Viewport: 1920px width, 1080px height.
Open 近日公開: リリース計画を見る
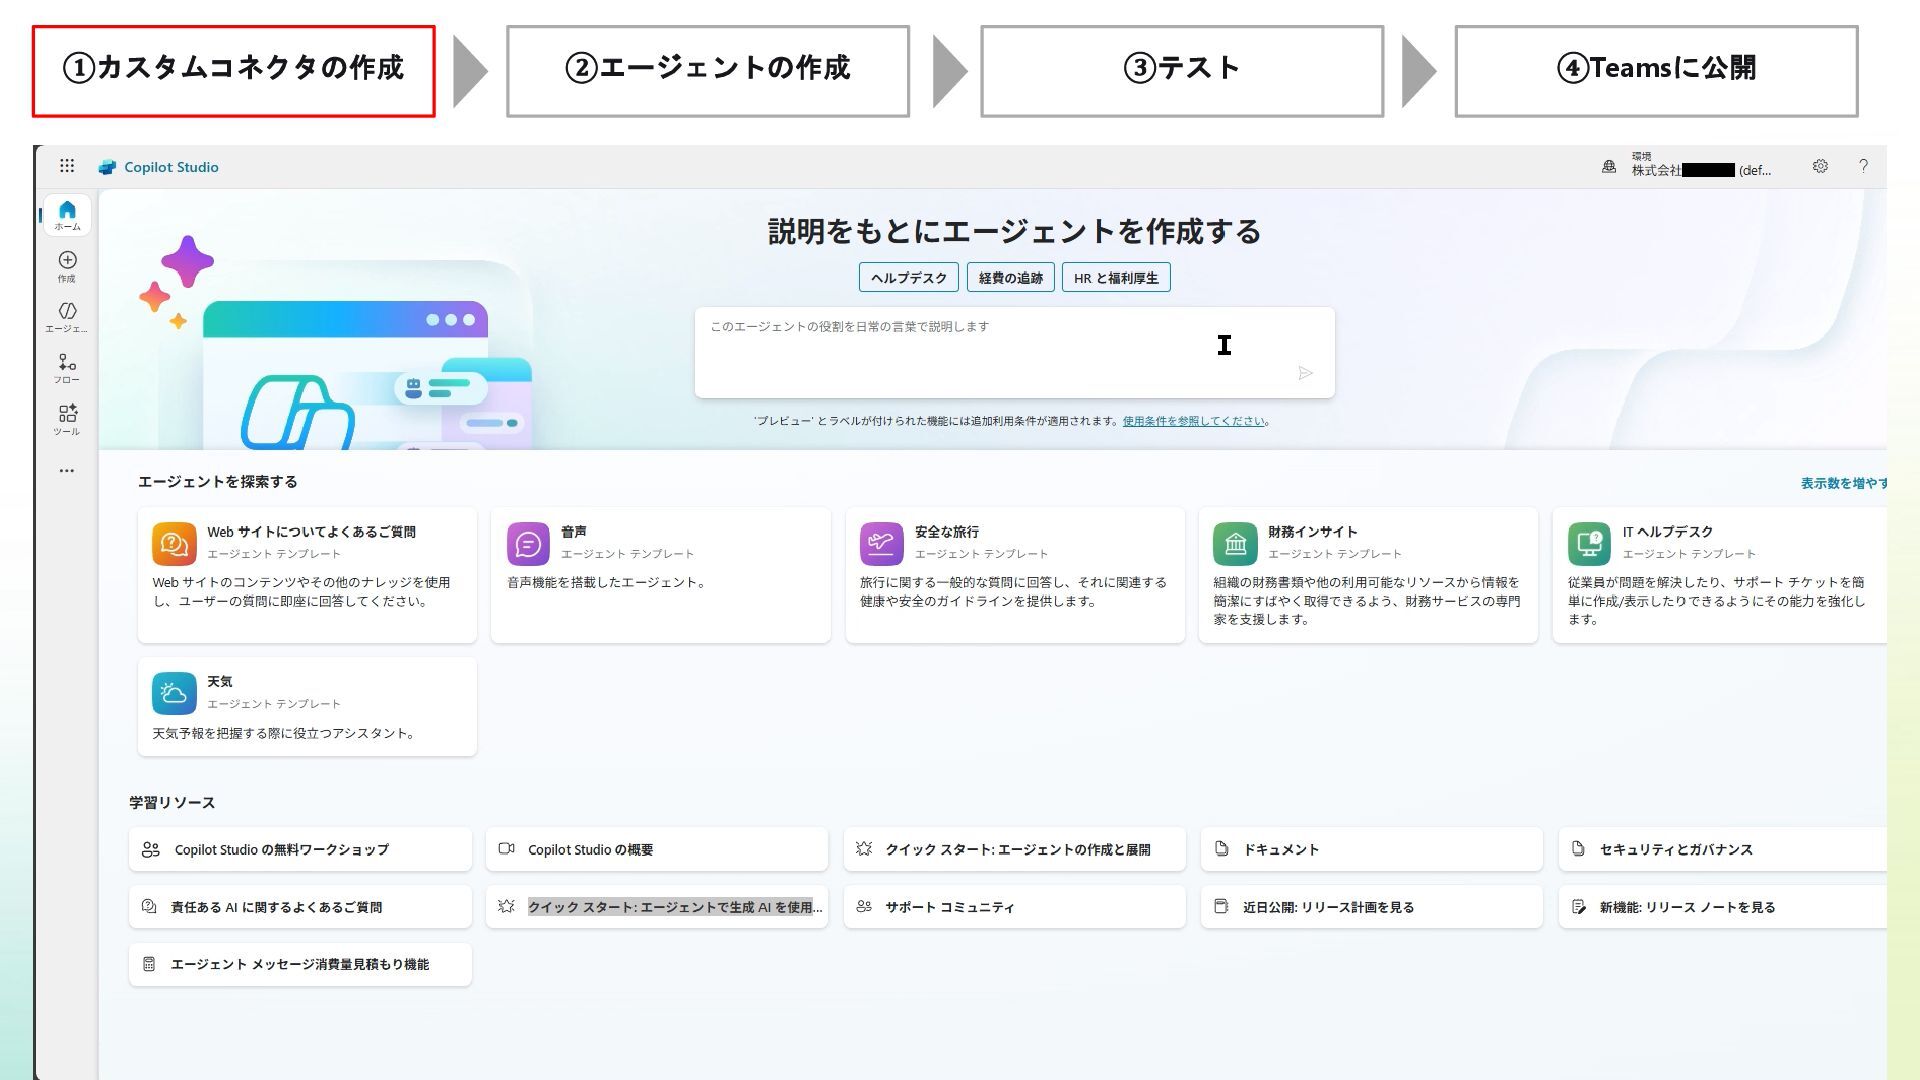tap(1372, 907)
